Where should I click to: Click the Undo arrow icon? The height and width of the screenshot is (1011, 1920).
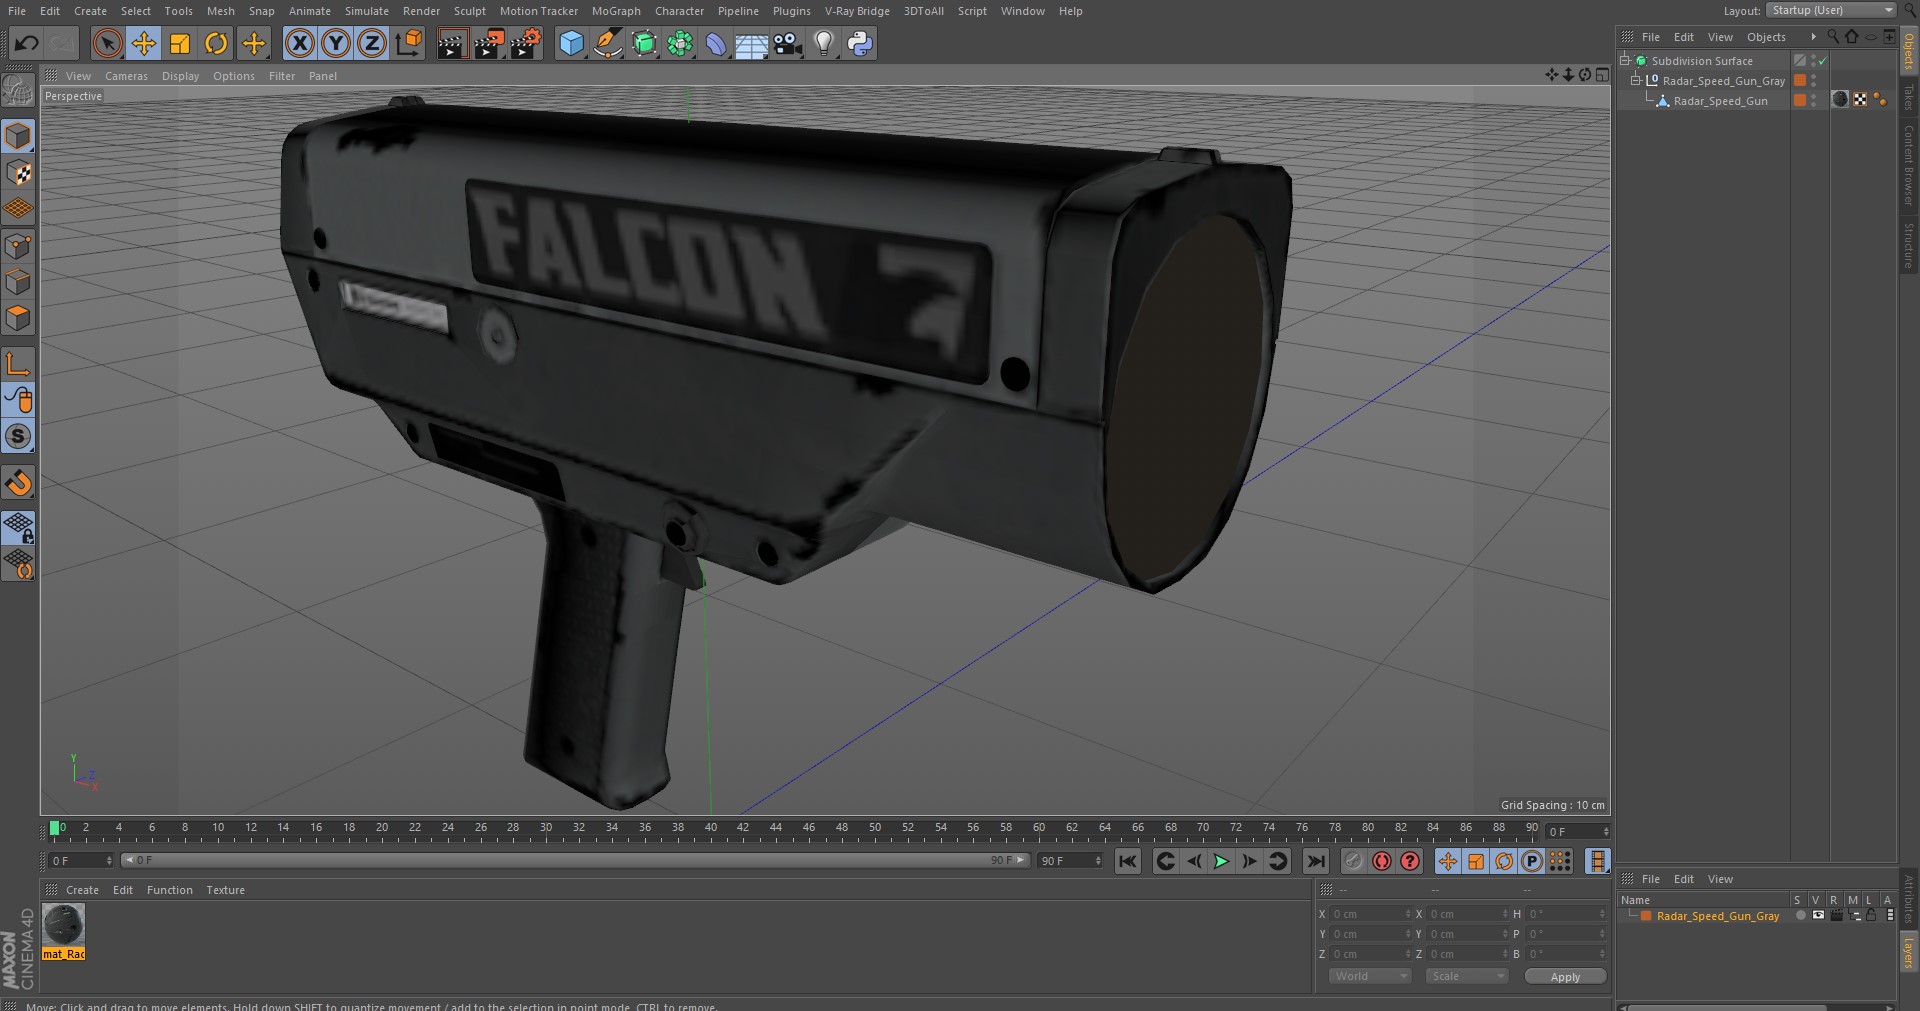(27, 43)
